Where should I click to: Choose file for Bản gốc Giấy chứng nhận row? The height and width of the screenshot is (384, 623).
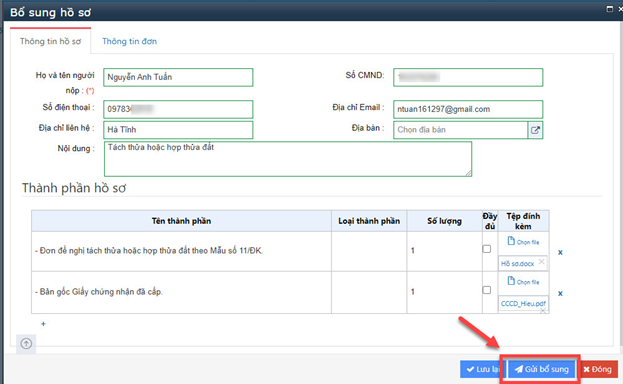tap(523, 281)
